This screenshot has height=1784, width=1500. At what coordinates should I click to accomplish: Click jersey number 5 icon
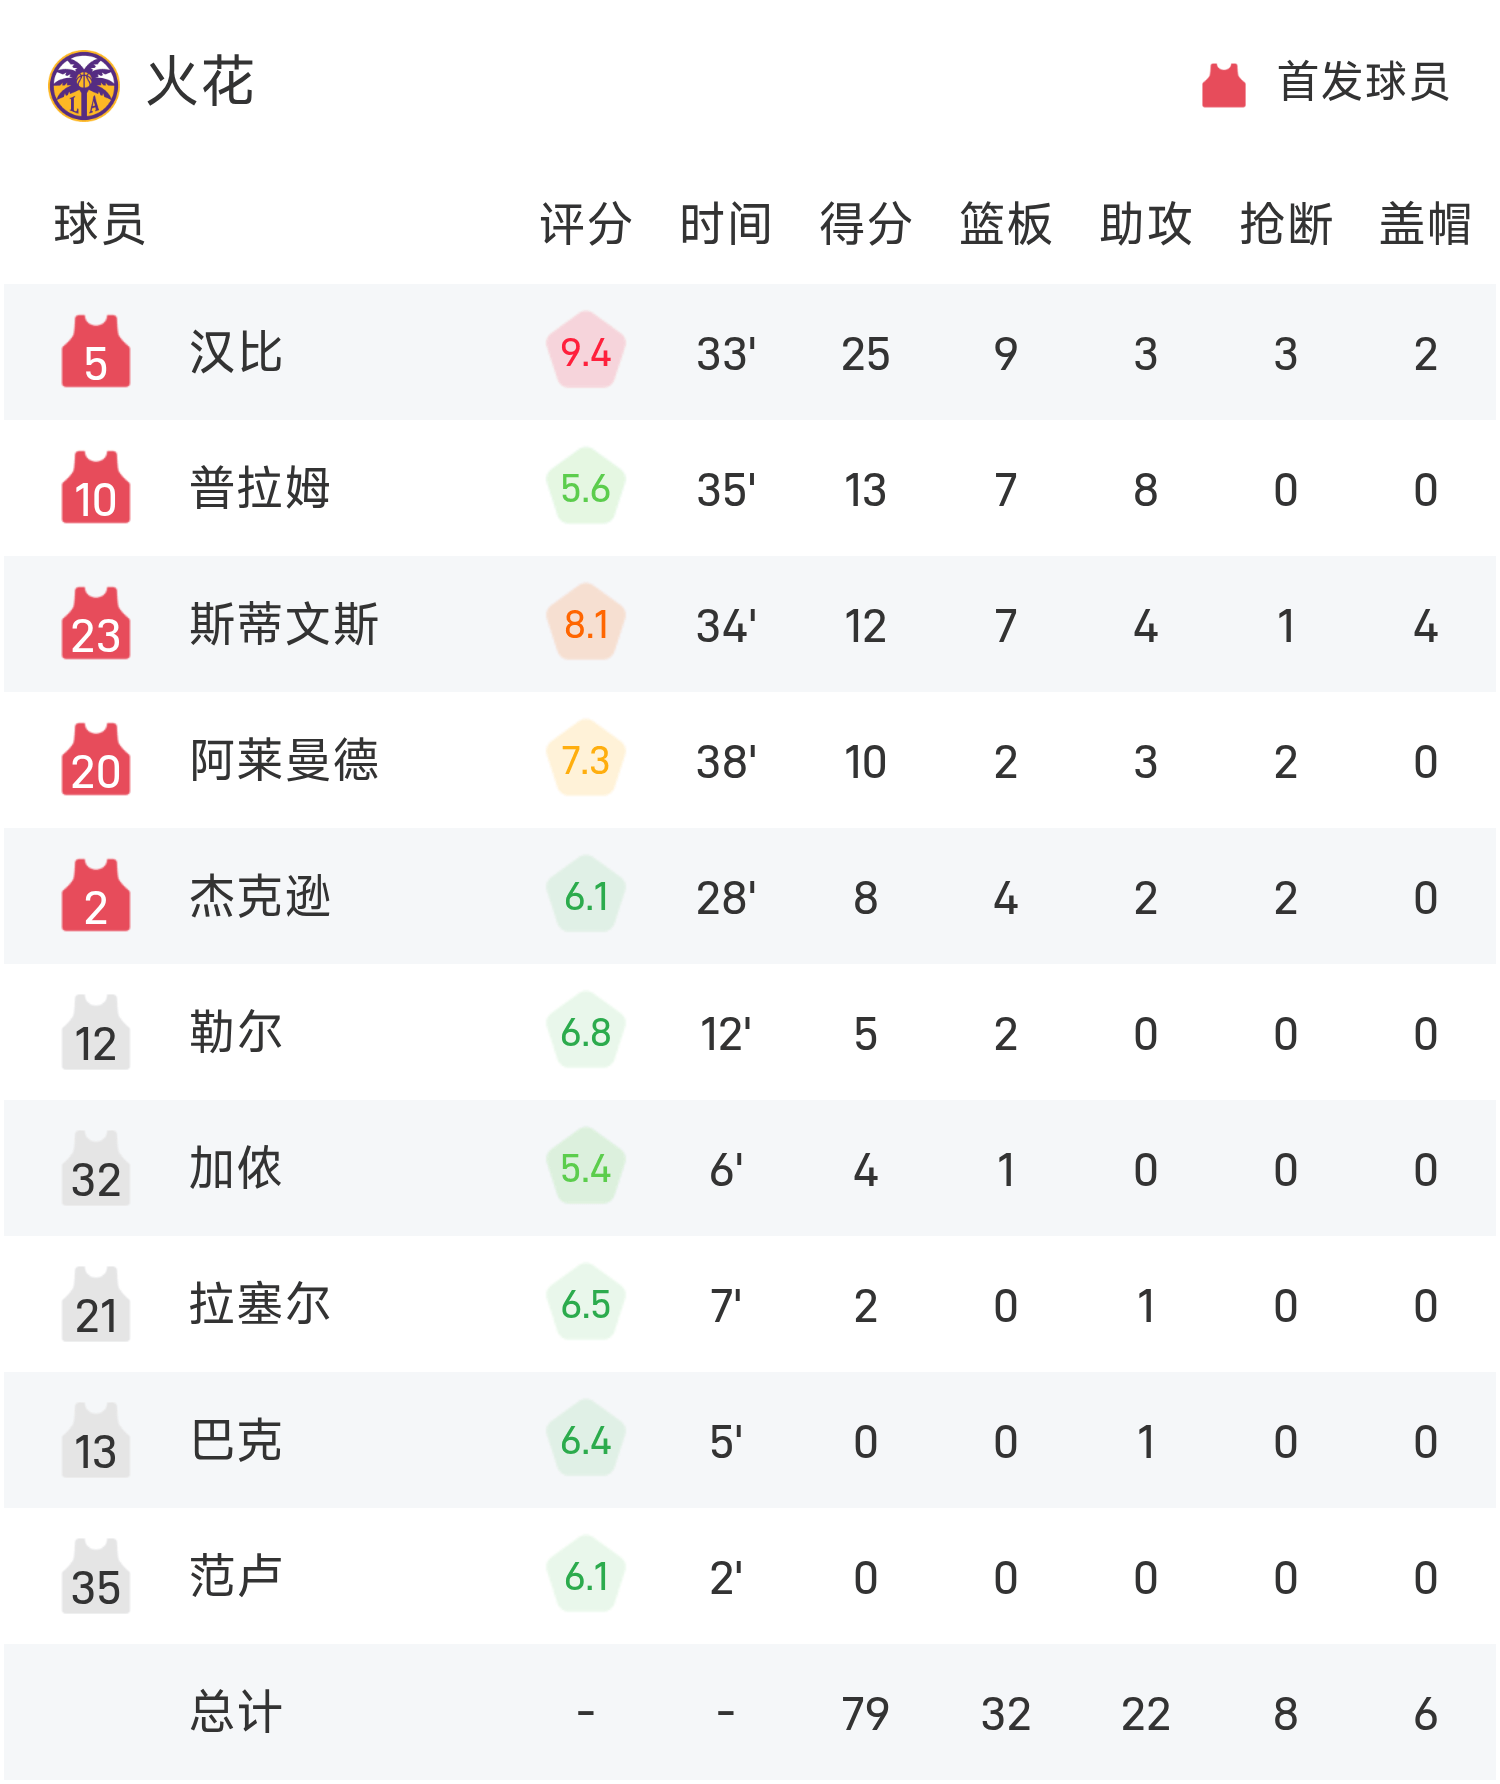[96, 352]
